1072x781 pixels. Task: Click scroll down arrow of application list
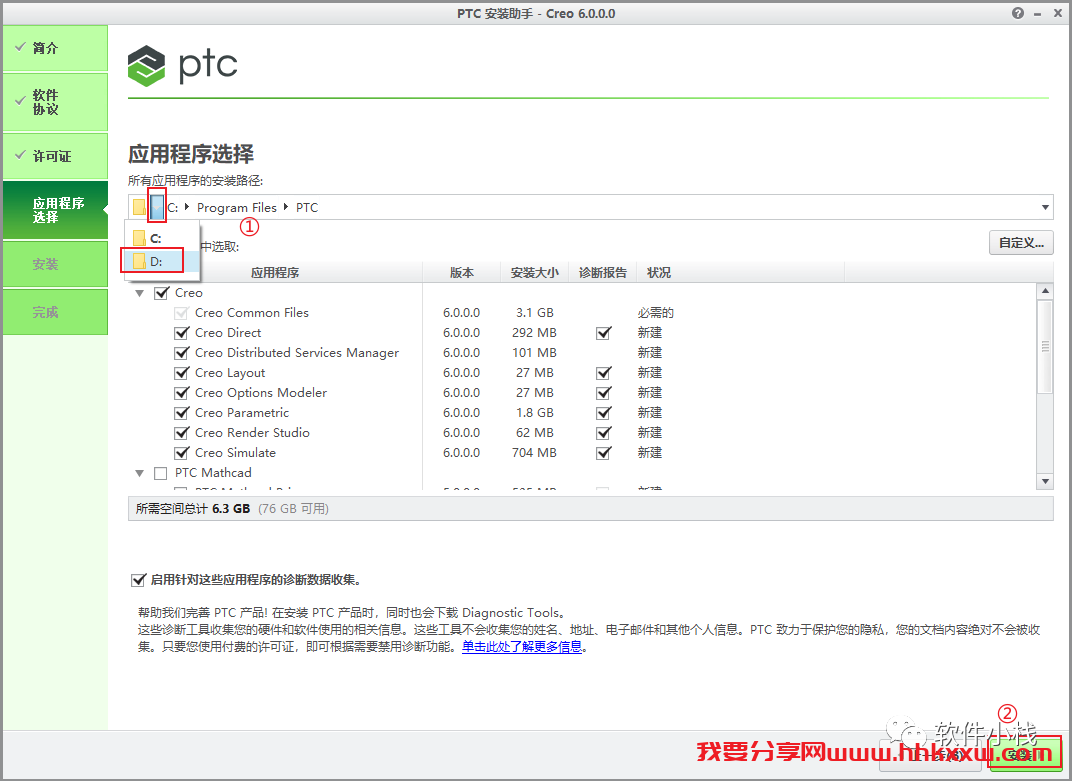pyautogui.click(x=1045, y=481)
